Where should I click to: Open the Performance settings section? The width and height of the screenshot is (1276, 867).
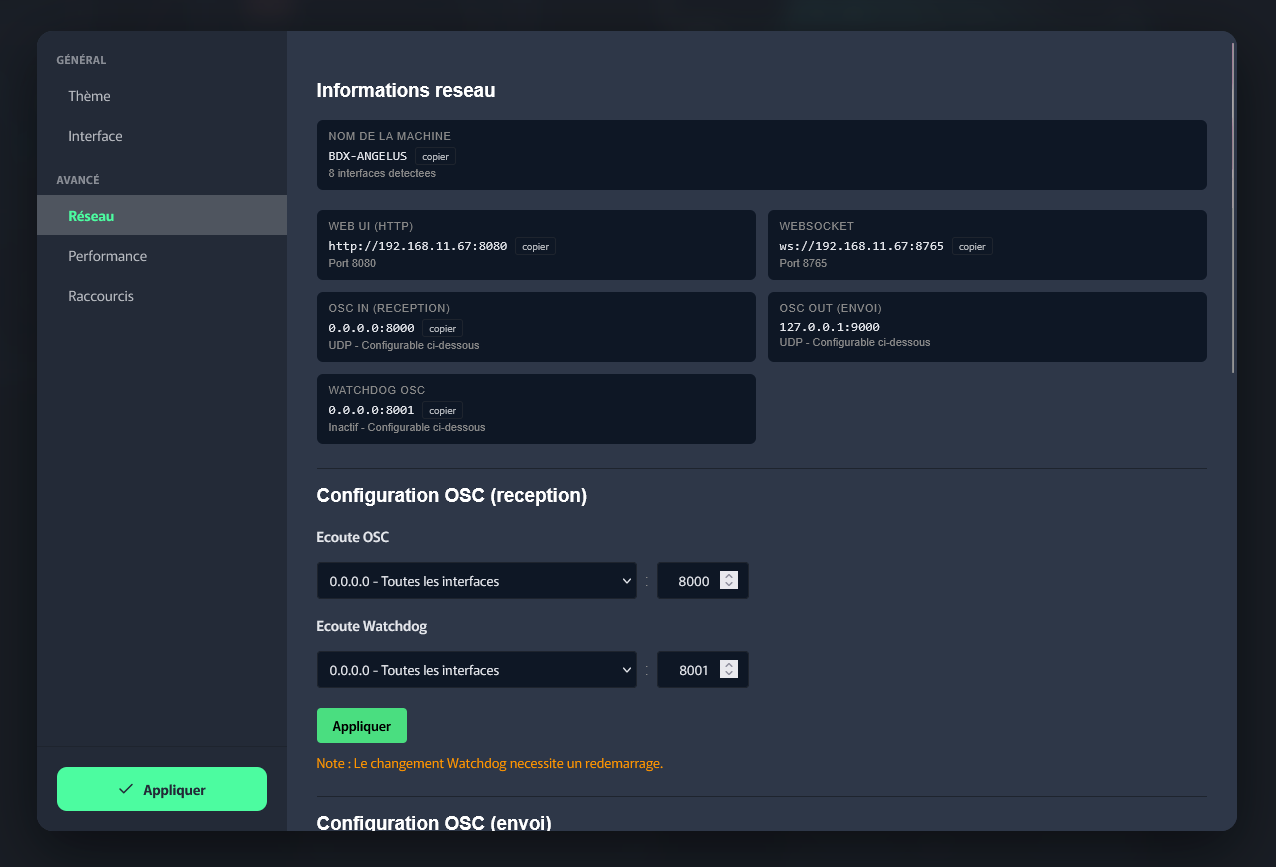click(107, 255)
